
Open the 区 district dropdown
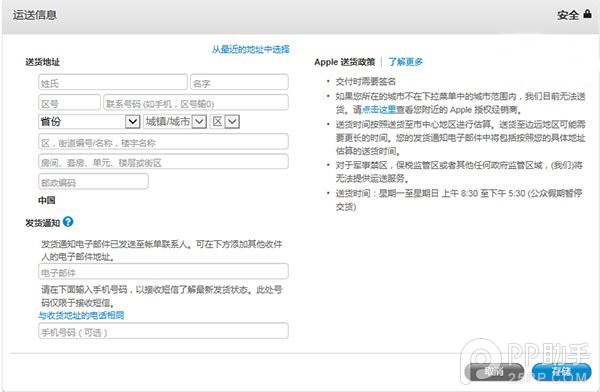[225, 122]
